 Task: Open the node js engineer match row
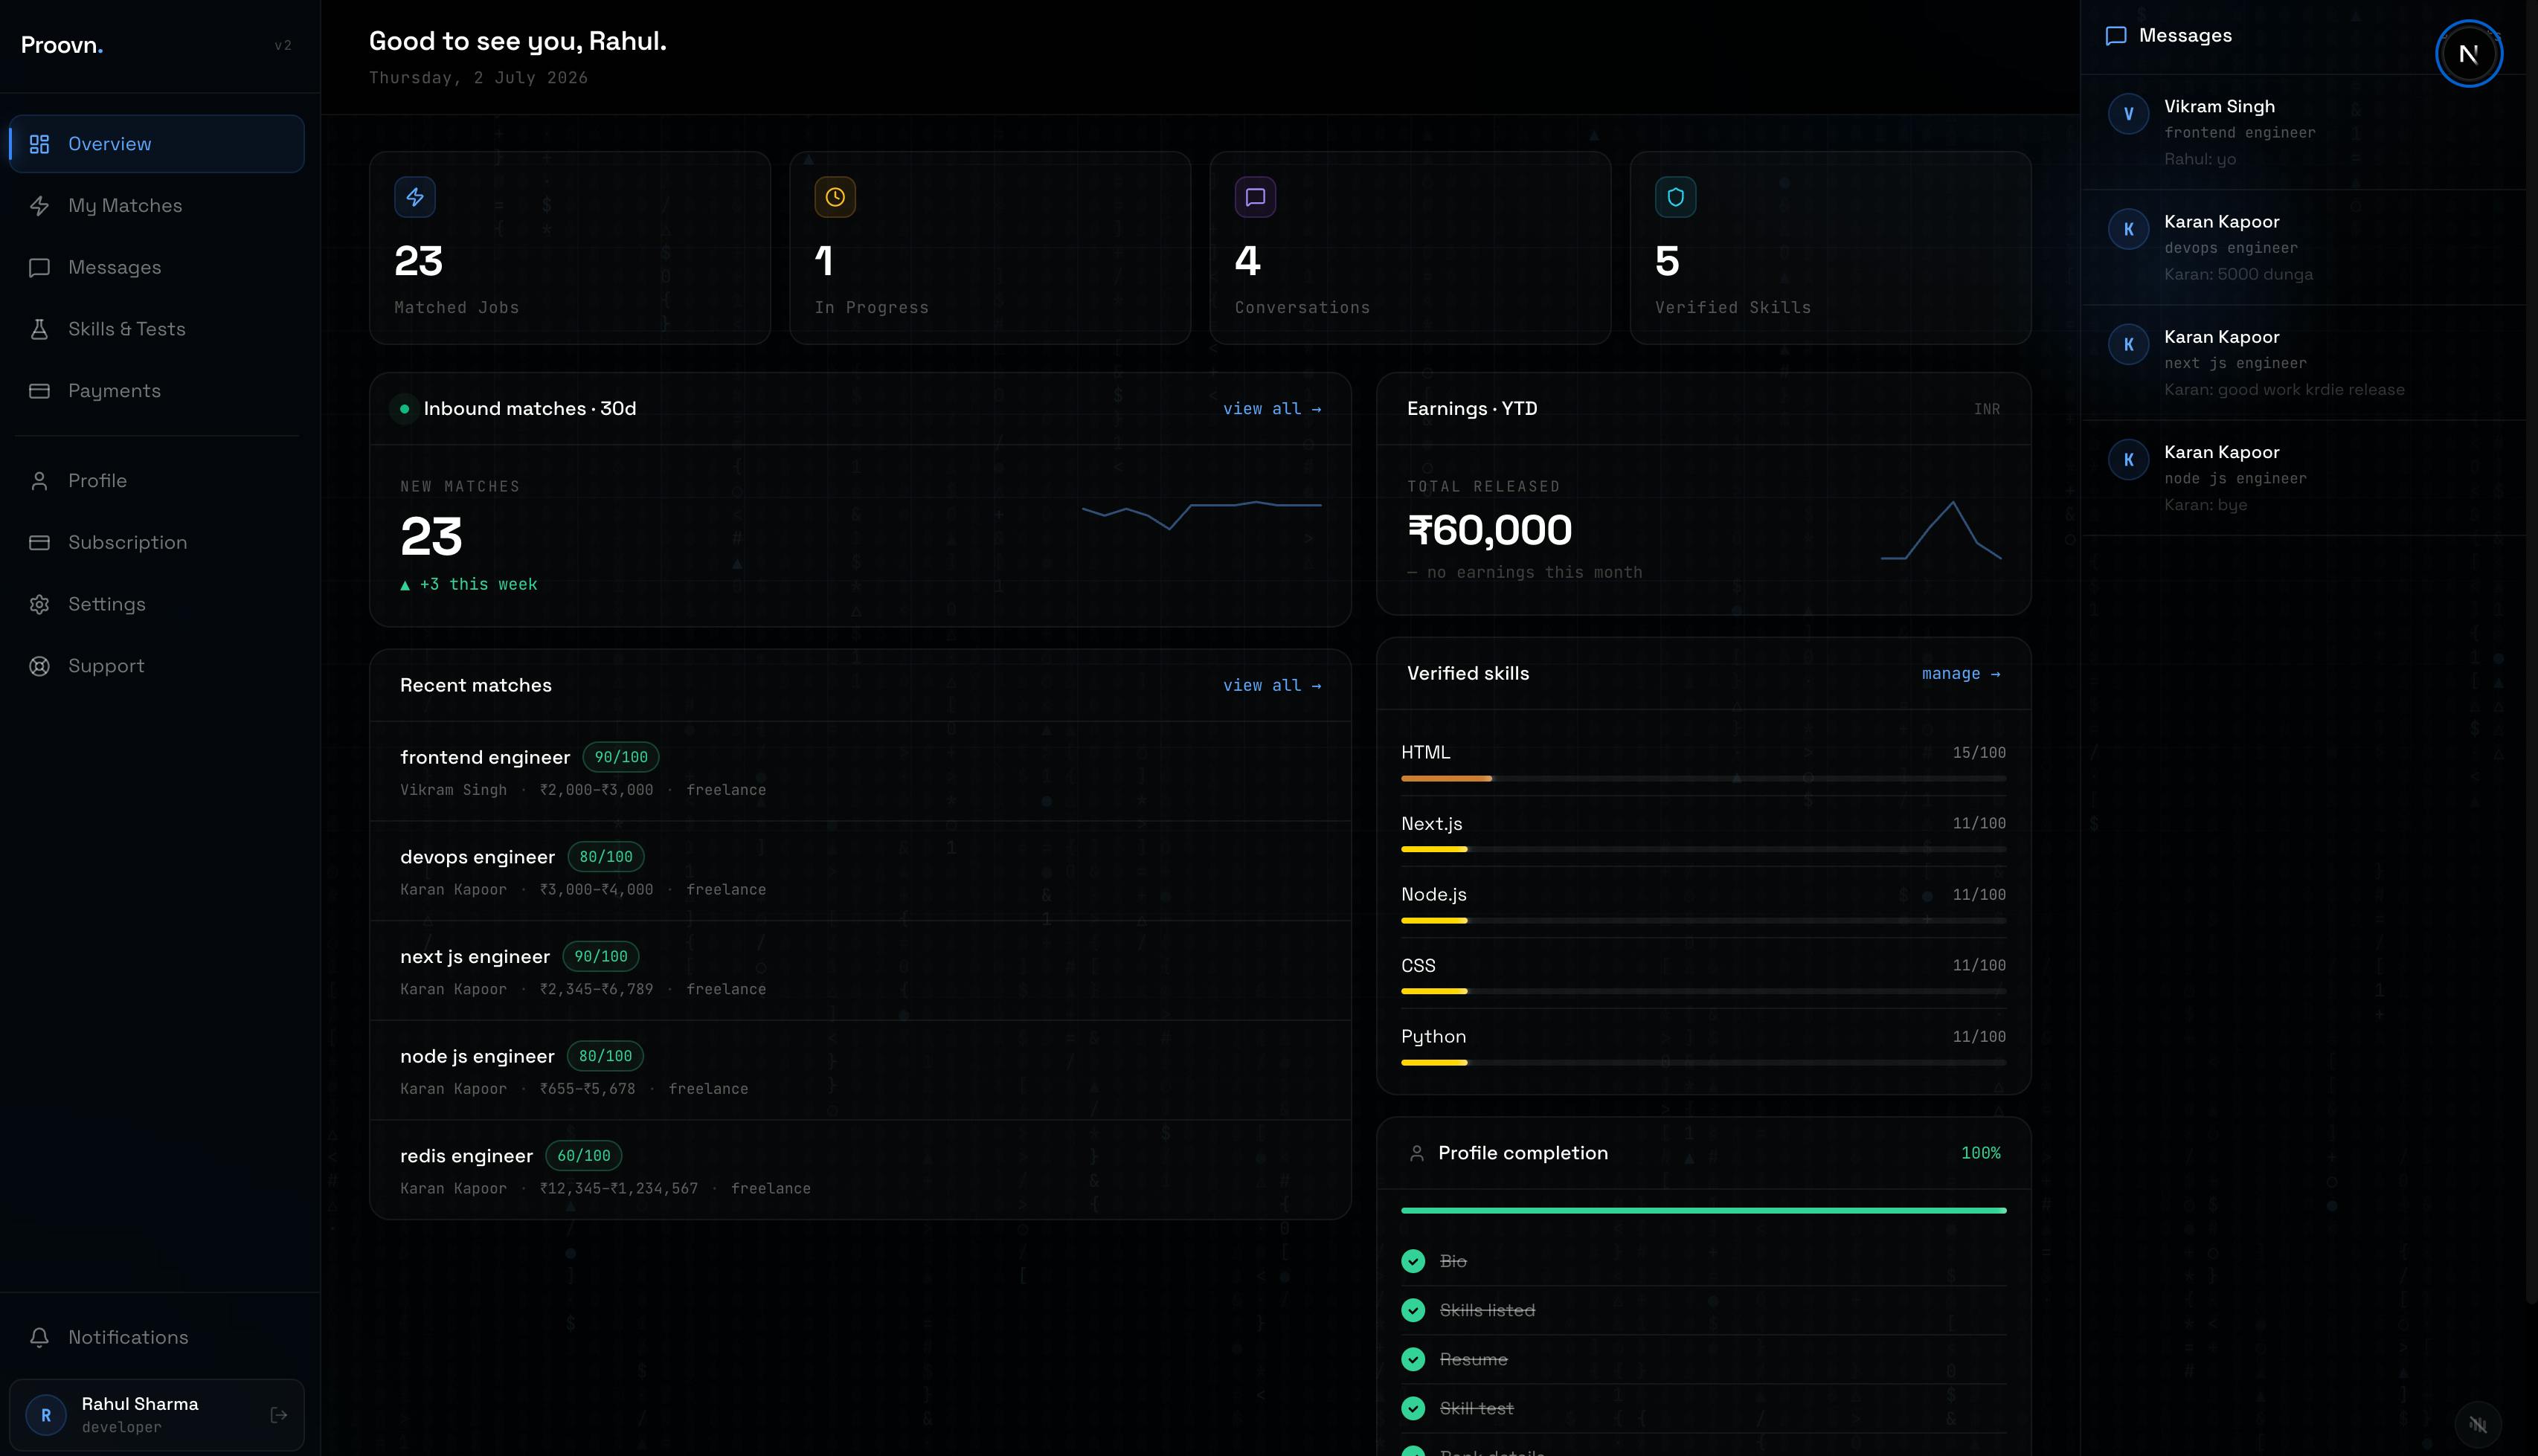point(860,1070)
